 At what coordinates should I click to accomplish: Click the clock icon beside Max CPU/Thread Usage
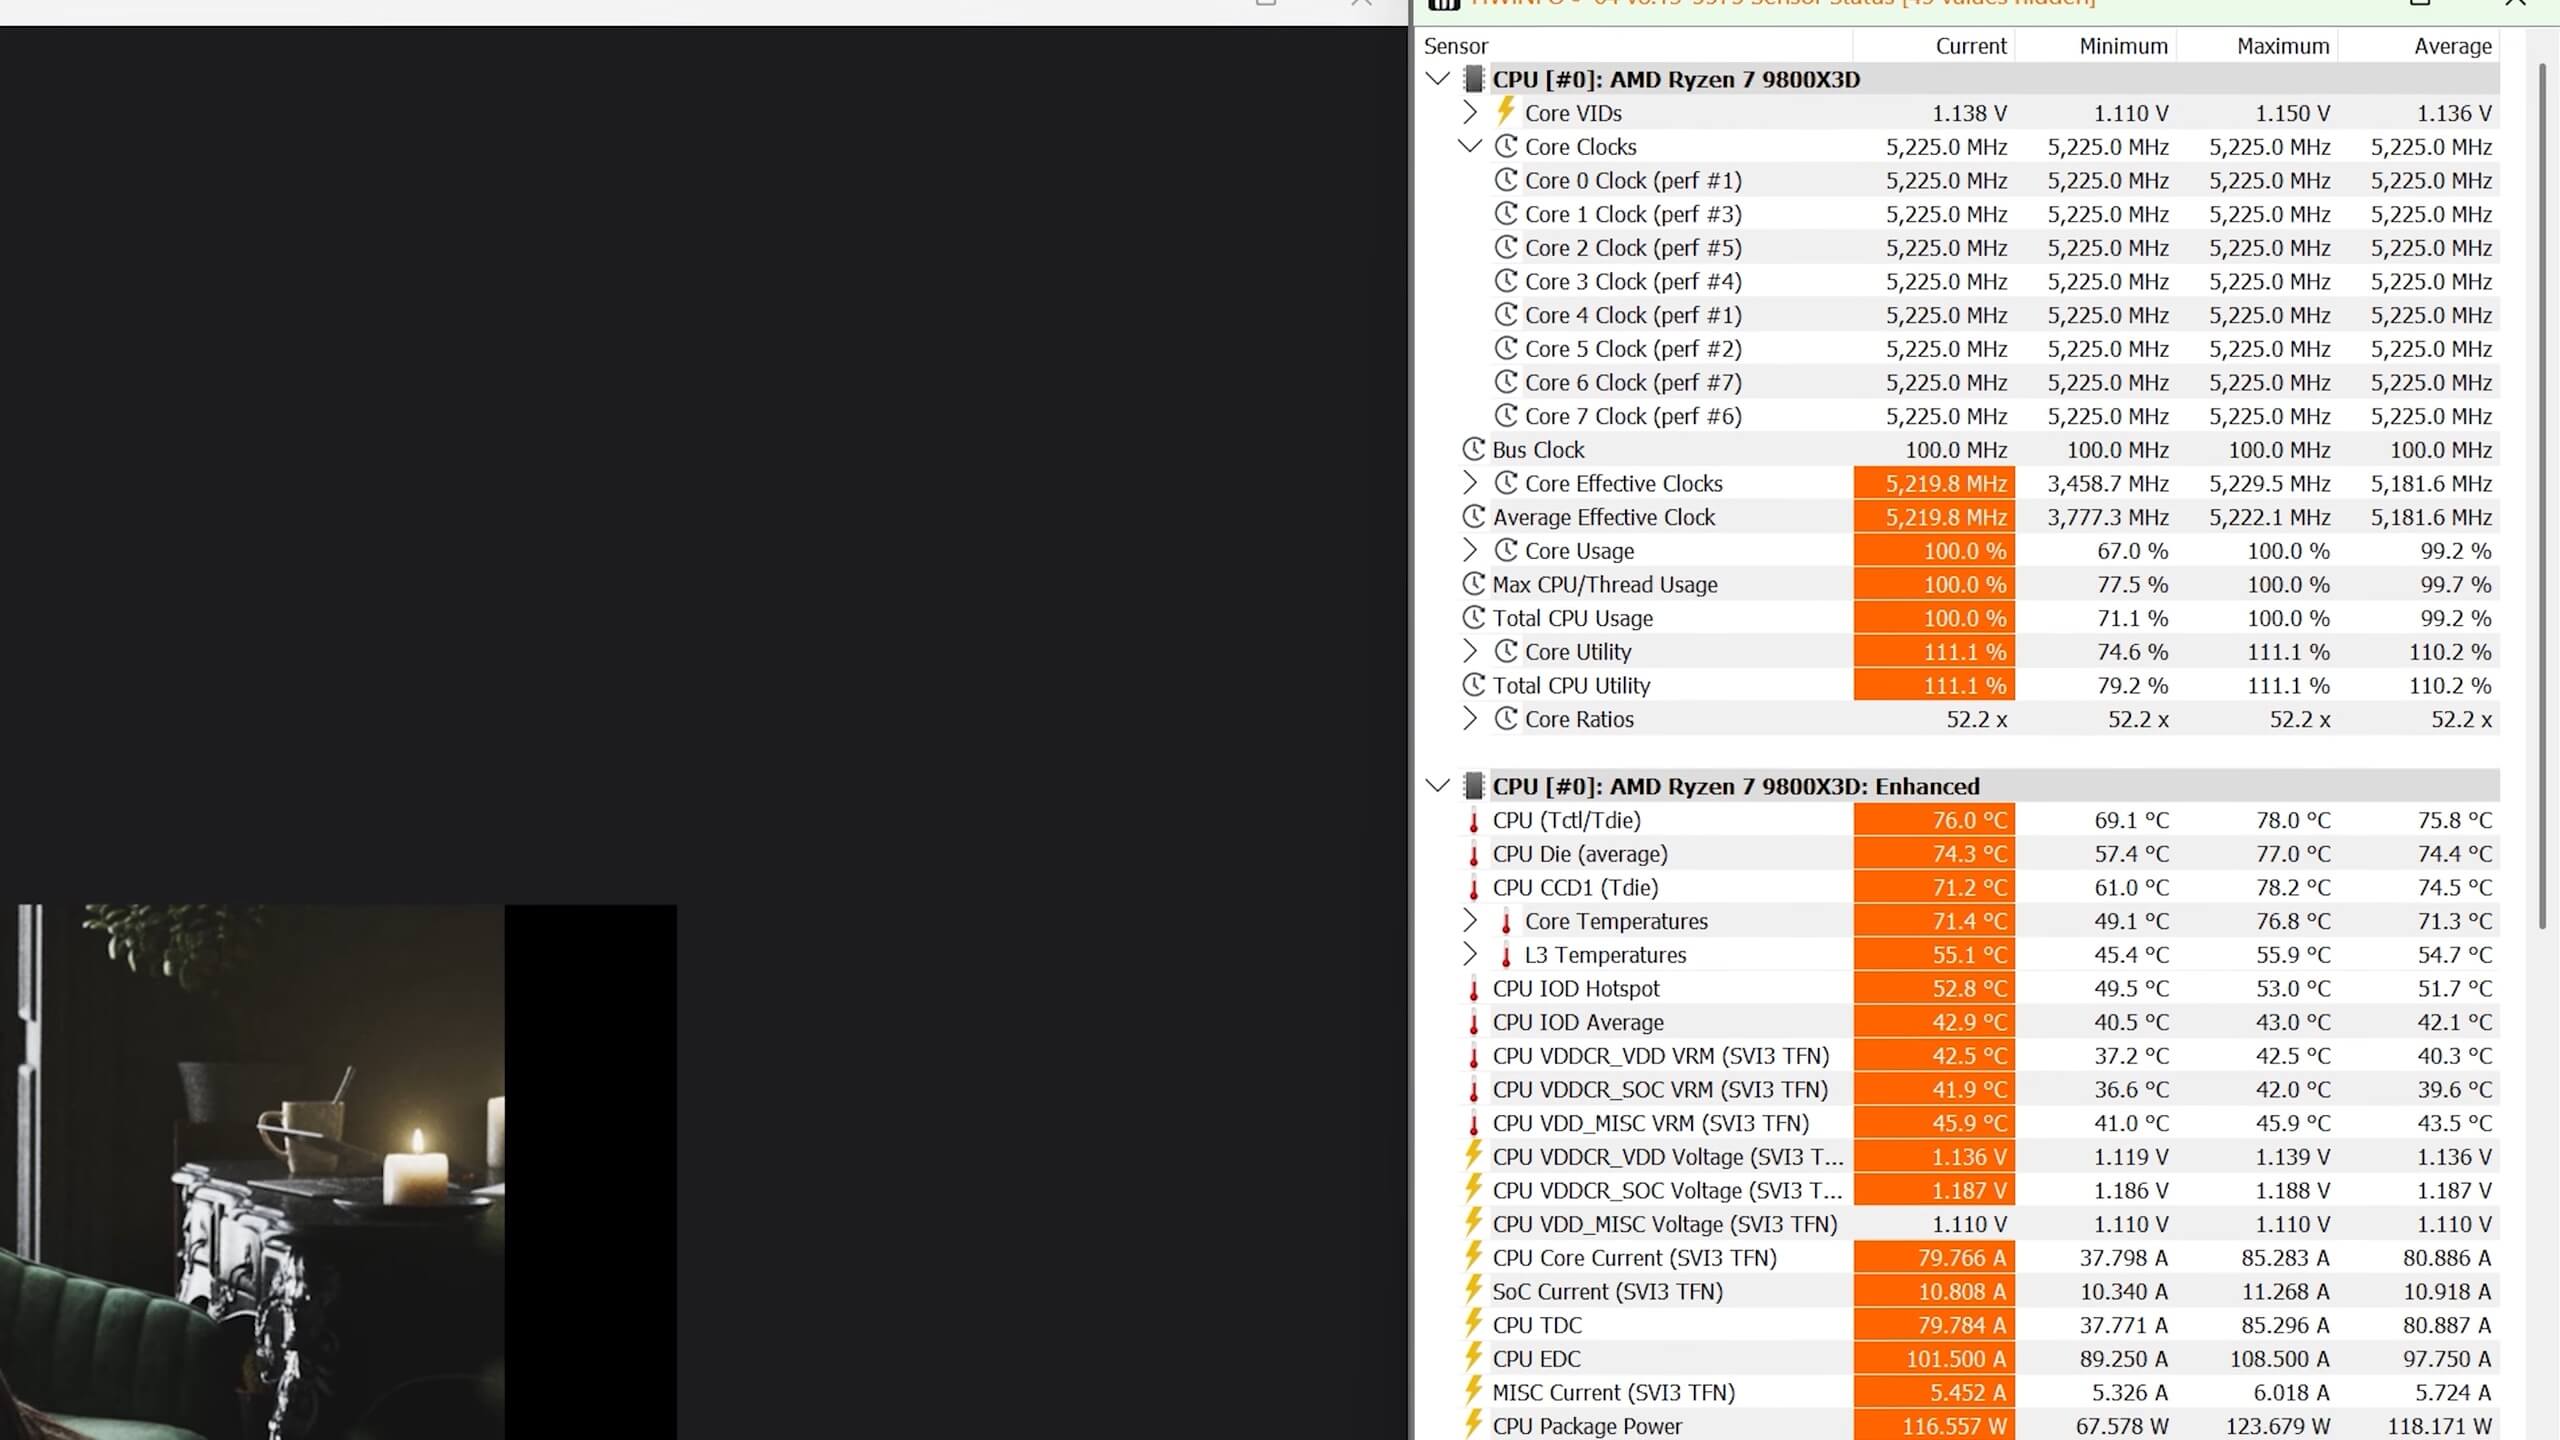[1473, 584]
